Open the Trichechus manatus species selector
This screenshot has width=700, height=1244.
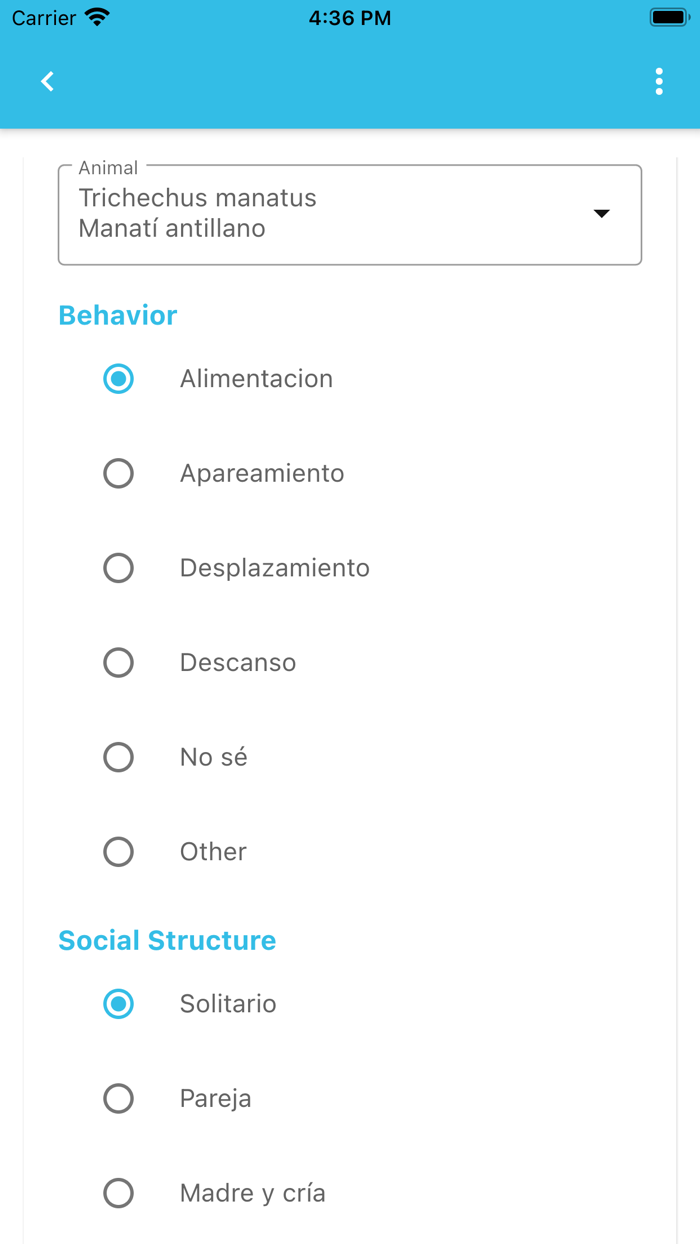[x=198, y=198]
